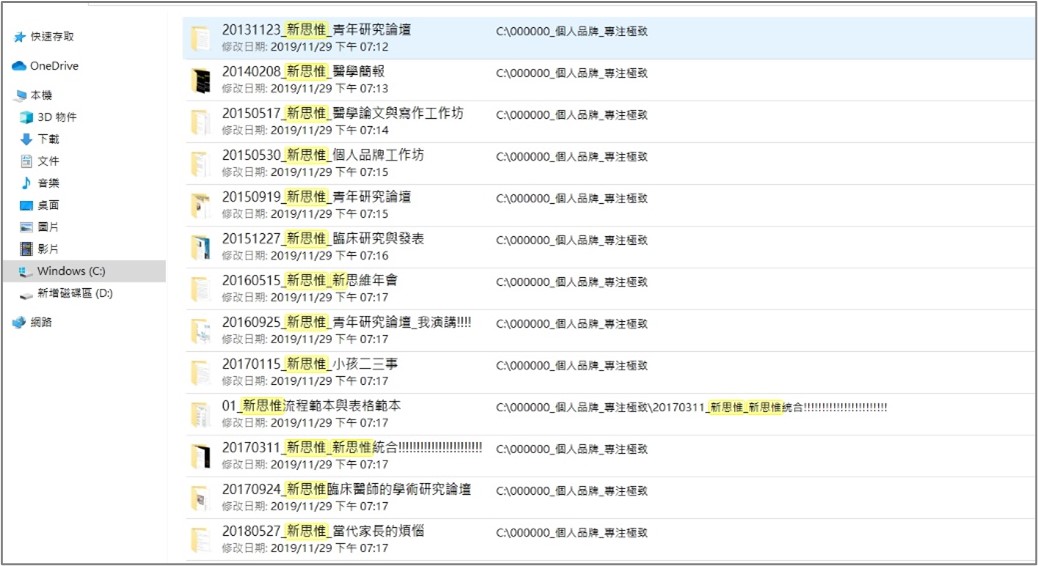This screenshot has height=566, width=1038.
Task: Click the 影片 videos film icon
Action: point(26,249)
